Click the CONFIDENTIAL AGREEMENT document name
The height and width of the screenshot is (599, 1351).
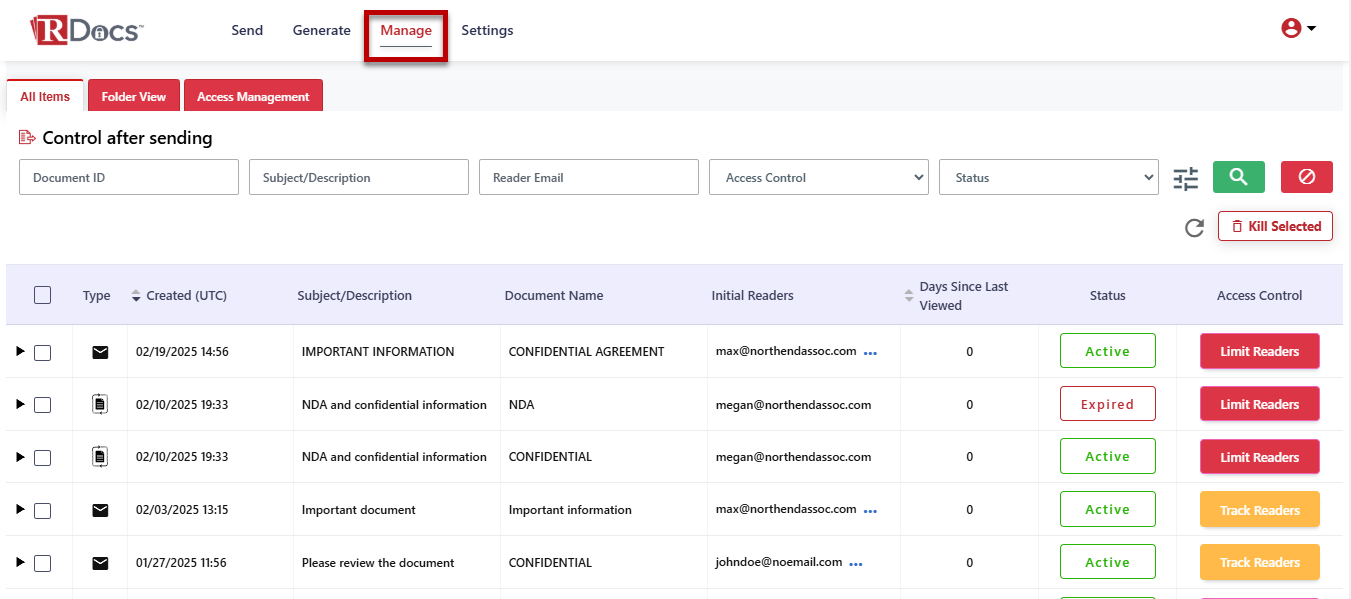(x=586, y=352)
